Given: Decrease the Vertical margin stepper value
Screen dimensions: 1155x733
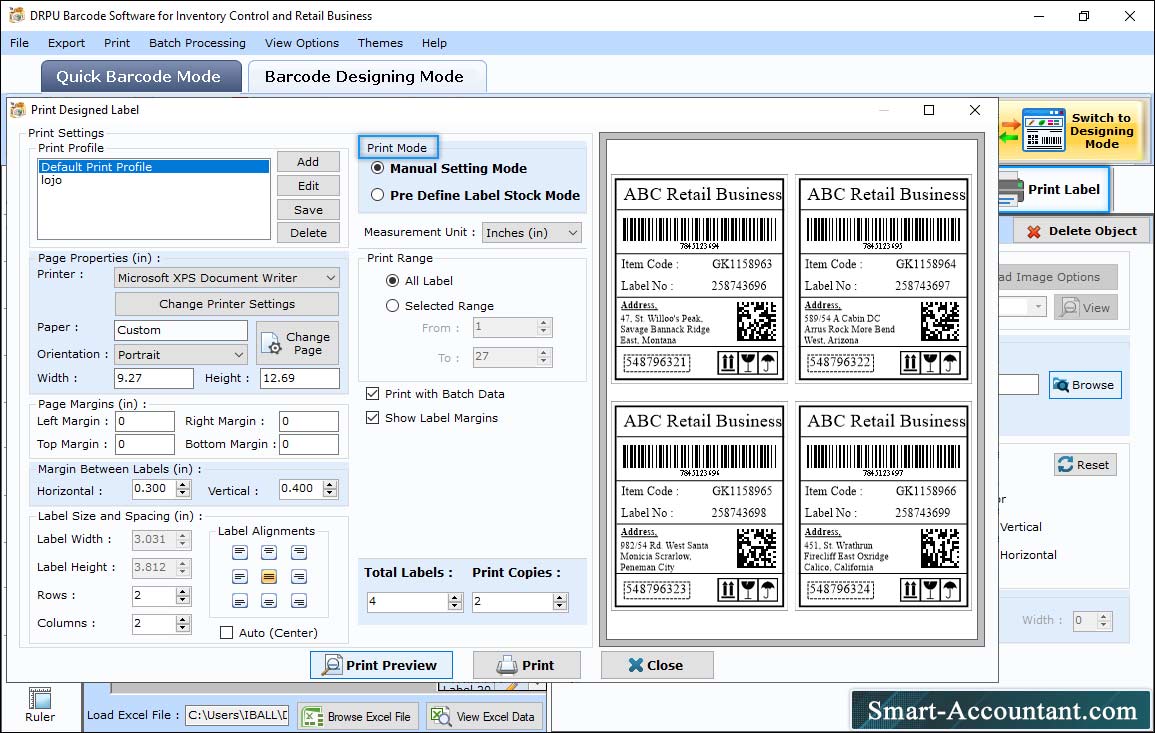Looking at the screenshot, I should tap(330, 493).
